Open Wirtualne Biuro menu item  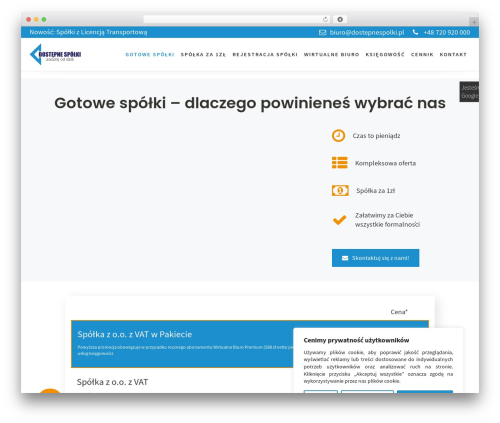[x=331, y=55]
